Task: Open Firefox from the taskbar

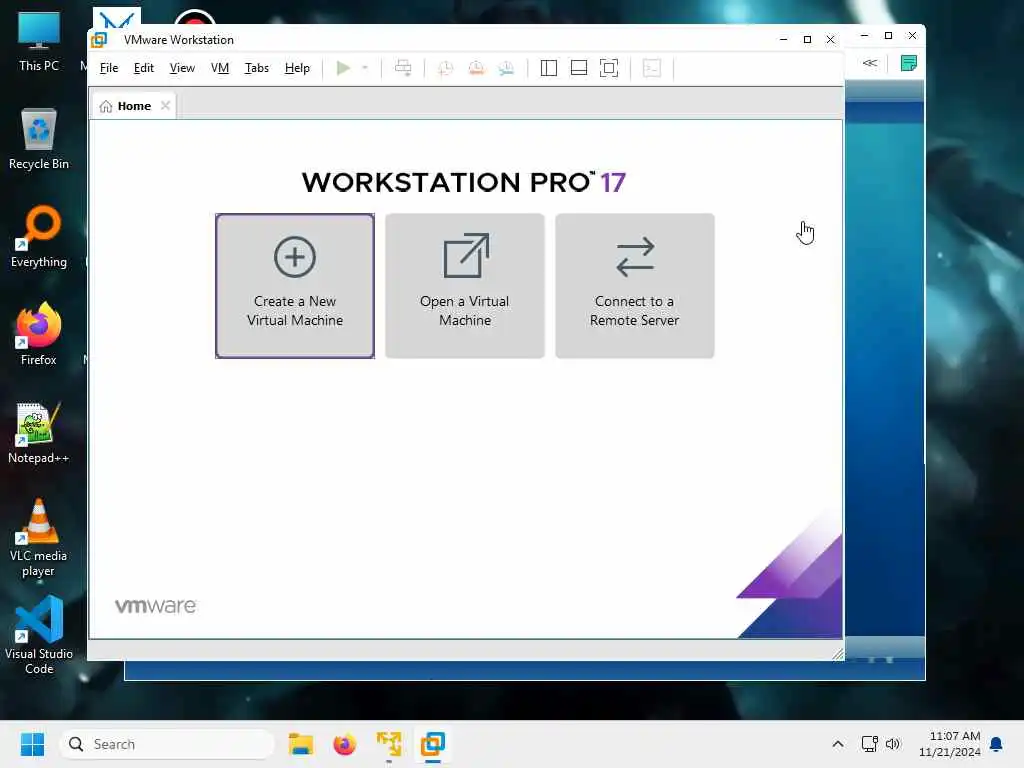Action: [345, 744]
